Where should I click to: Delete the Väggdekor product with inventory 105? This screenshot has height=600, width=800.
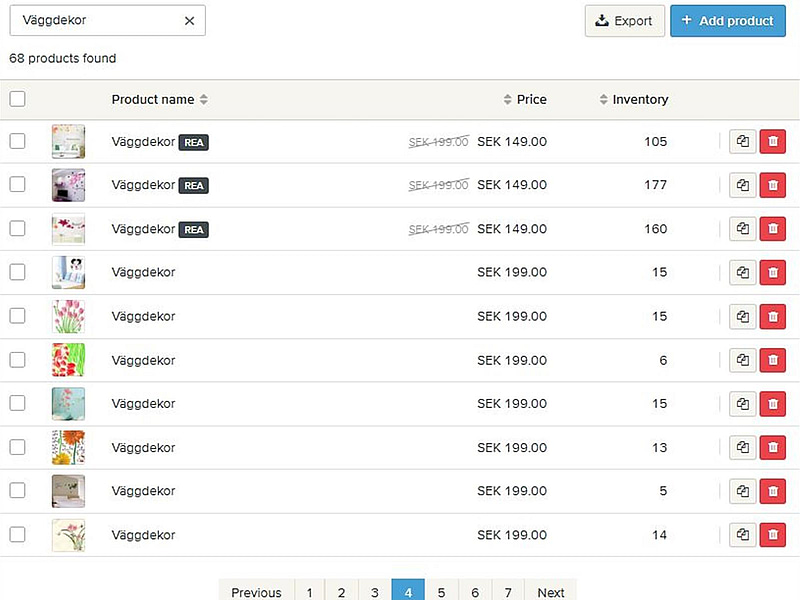click(772, 142)
